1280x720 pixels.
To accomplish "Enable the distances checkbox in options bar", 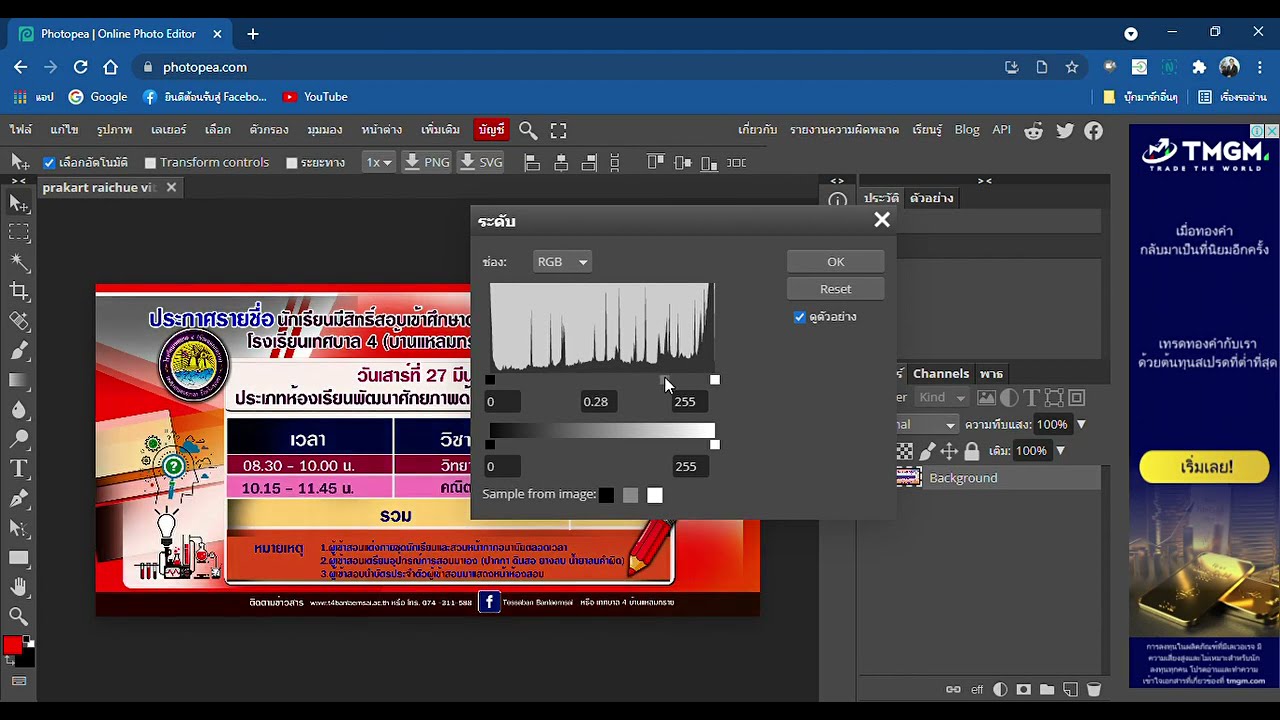I will point(292,162).
